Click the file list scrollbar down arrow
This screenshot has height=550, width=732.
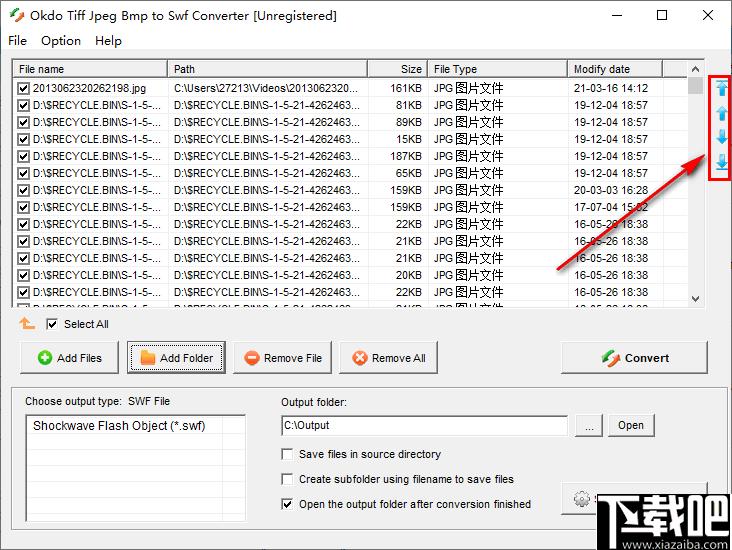pyautogui.click(x=695, y=298)
